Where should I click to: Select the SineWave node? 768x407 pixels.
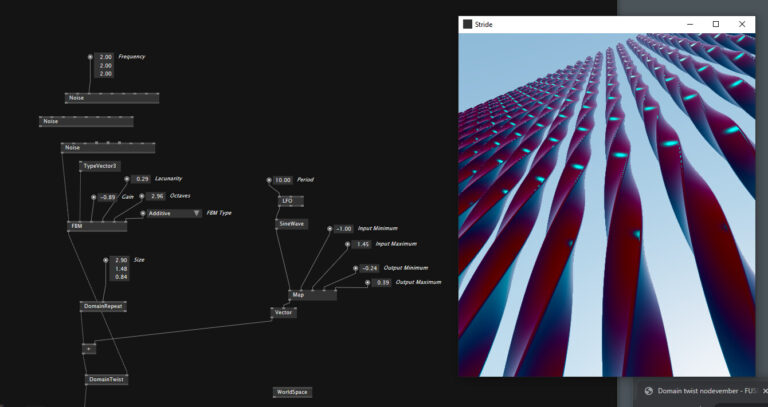291,224
